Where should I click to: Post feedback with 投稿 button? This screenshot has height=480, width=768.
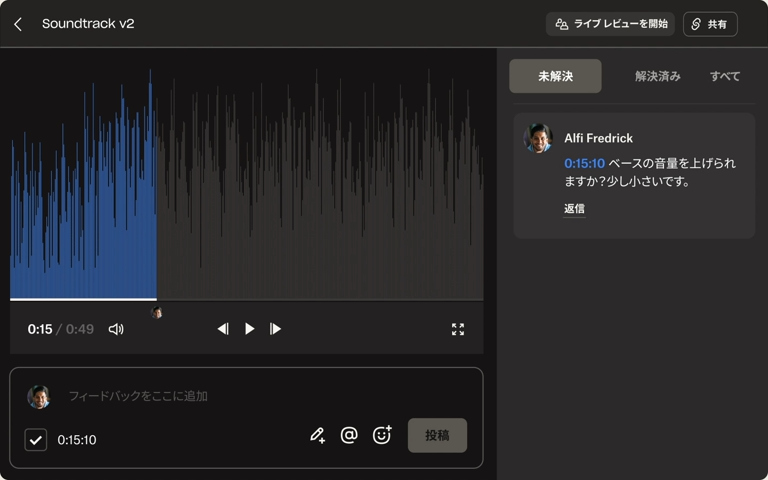pos(437,435)
